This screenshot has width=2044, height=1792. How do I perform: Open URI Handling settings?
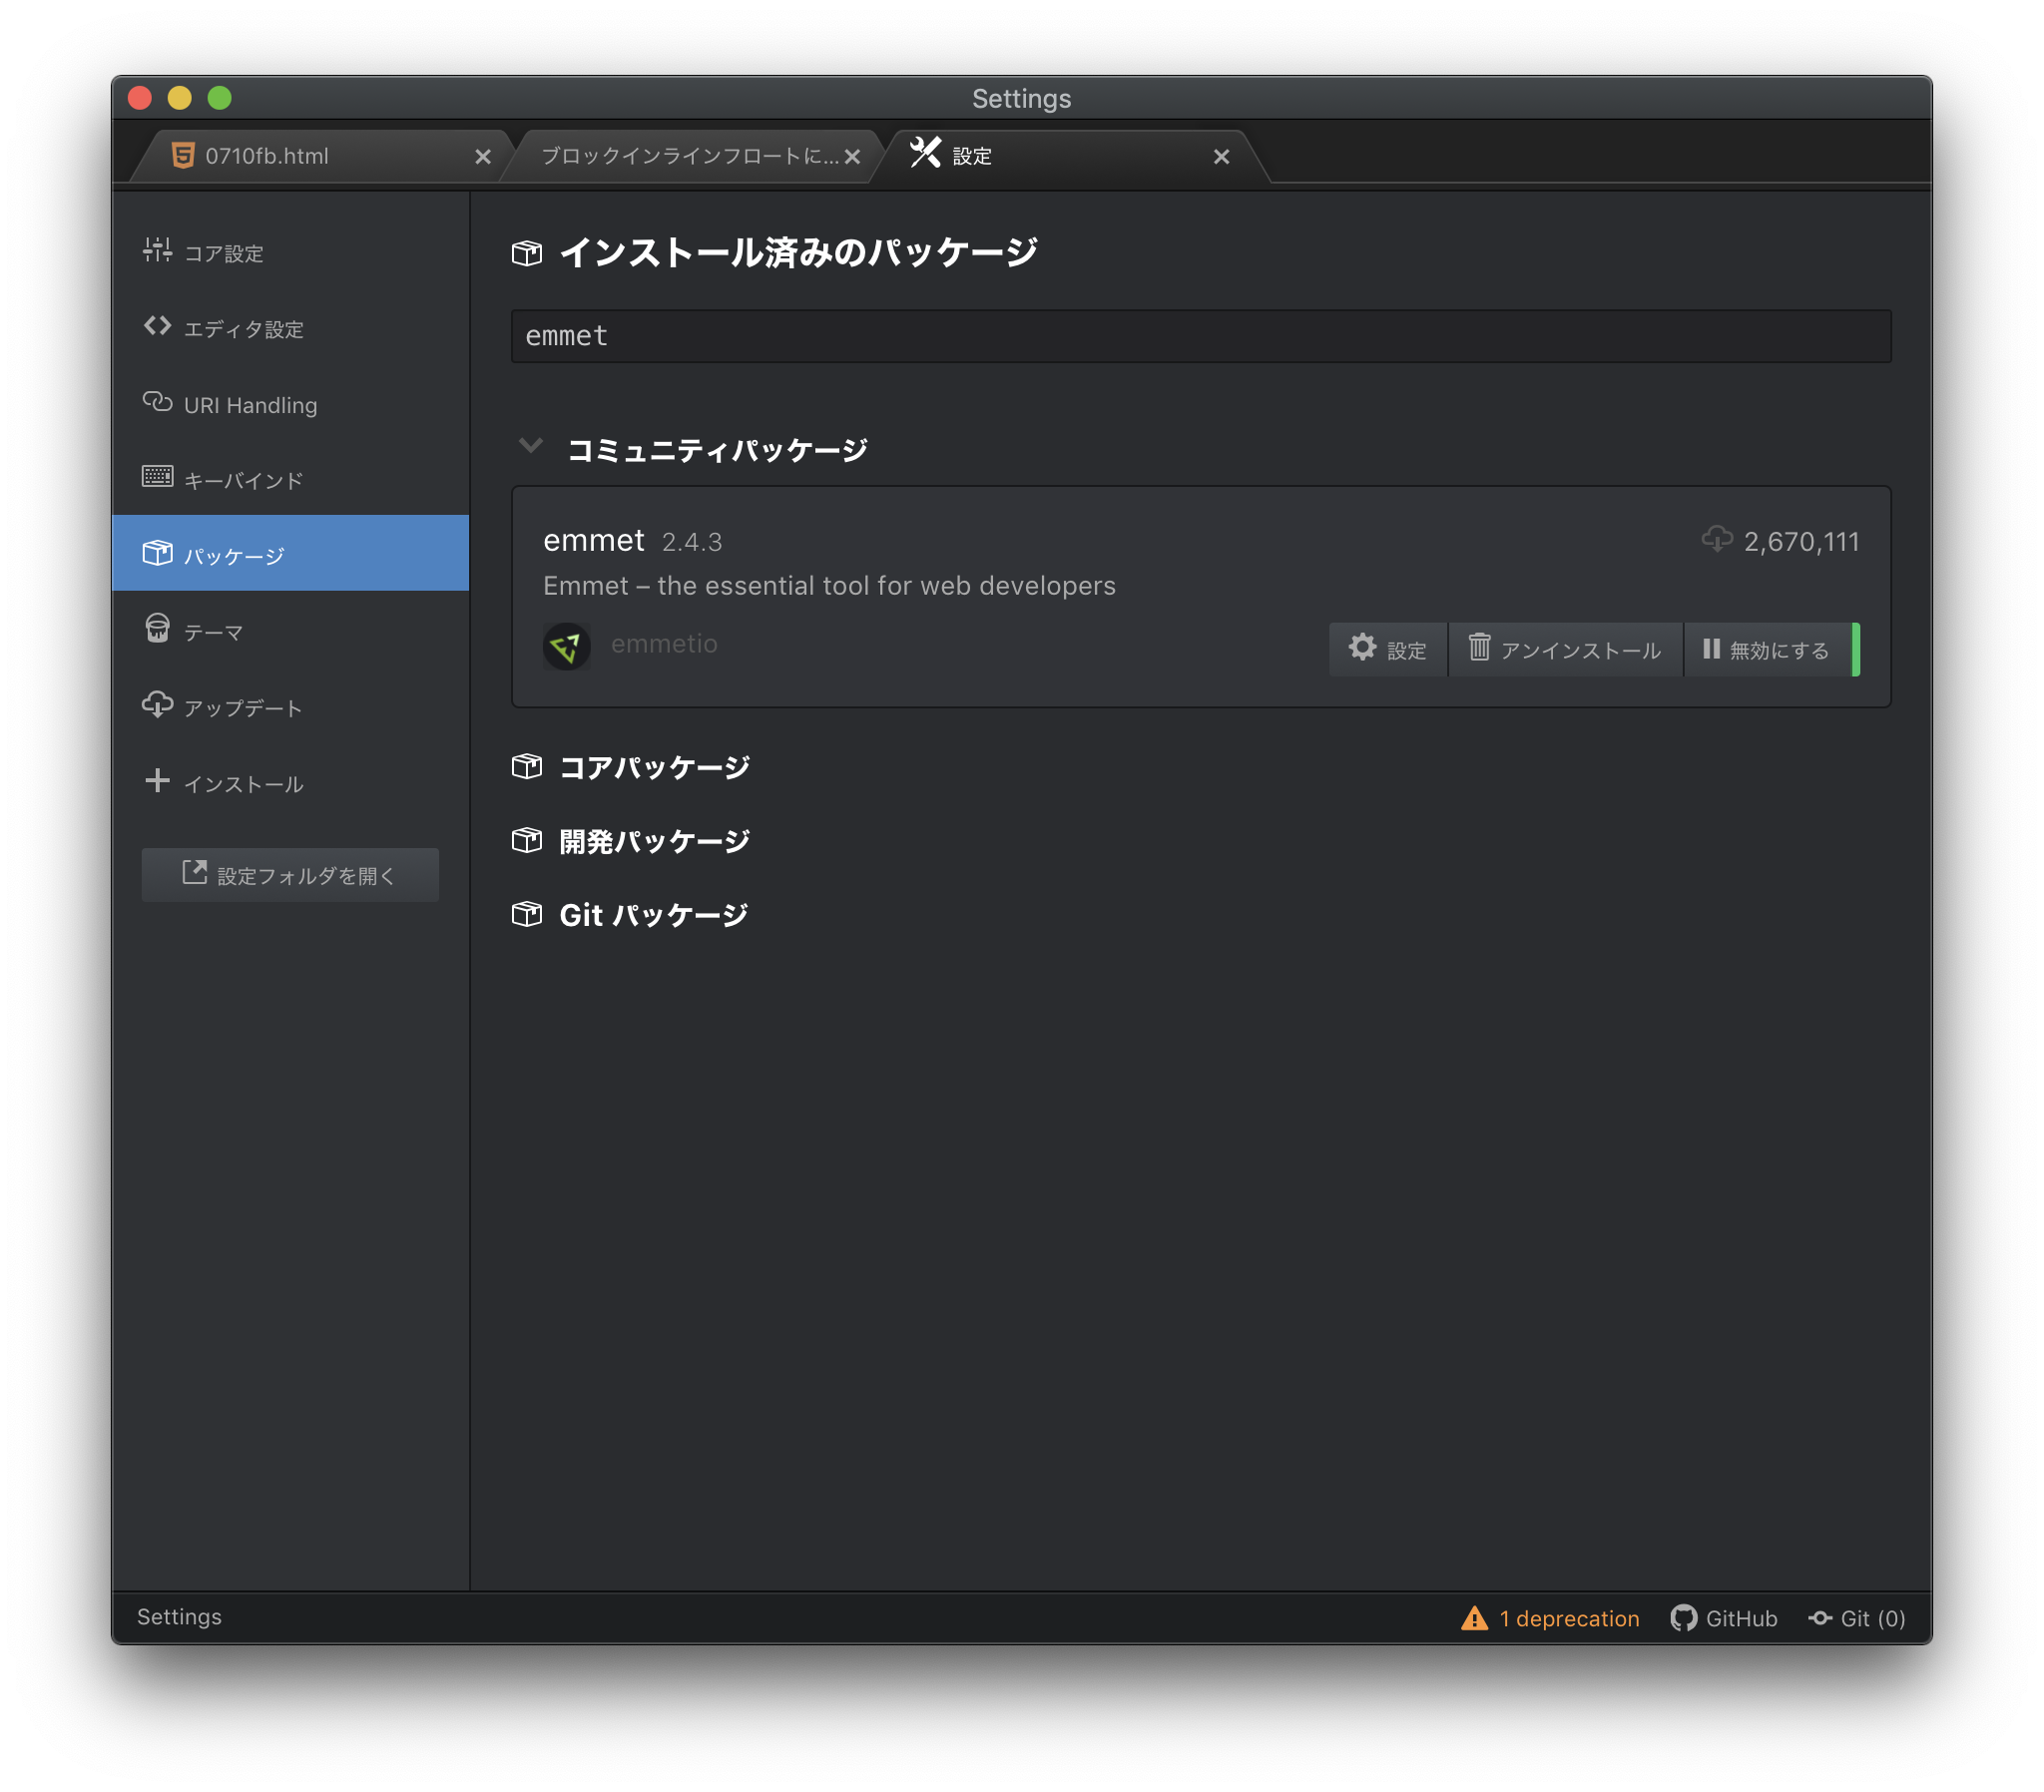tap(250, 404)
